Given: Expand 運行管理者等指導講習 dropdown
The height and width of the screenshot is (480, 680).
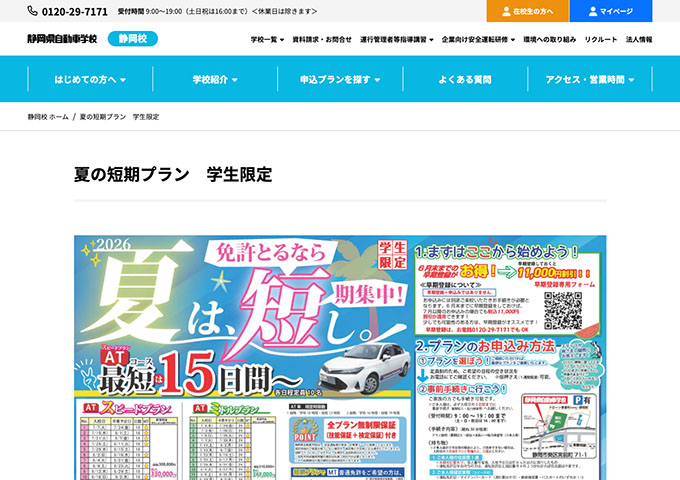Looking at the screenshot, I should (396, 39).
